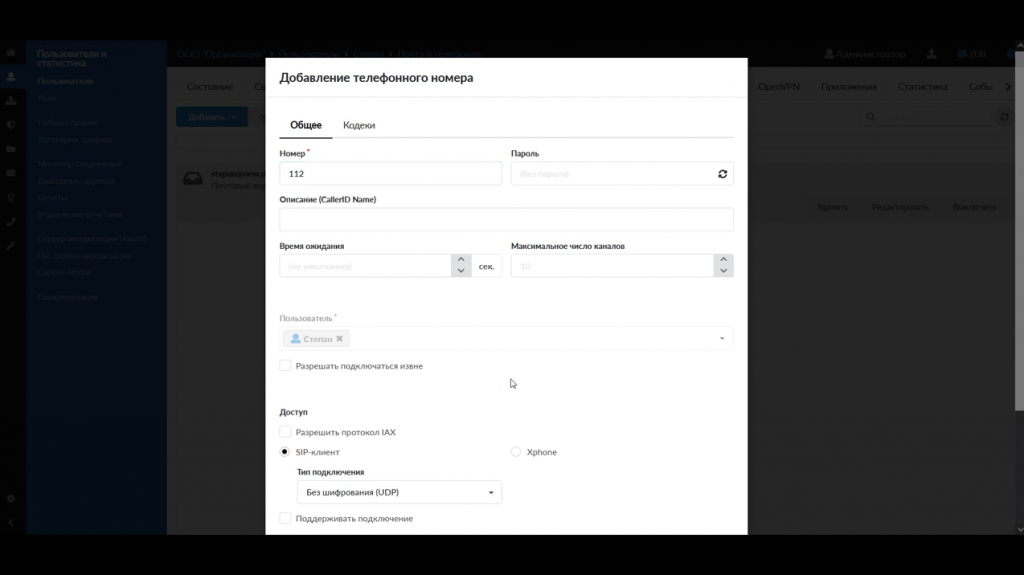The width and height of the screenshot is (1024, 575).
Task: Click the scrollbar down arrow at bottom
Action: [x=1019, y=529]
